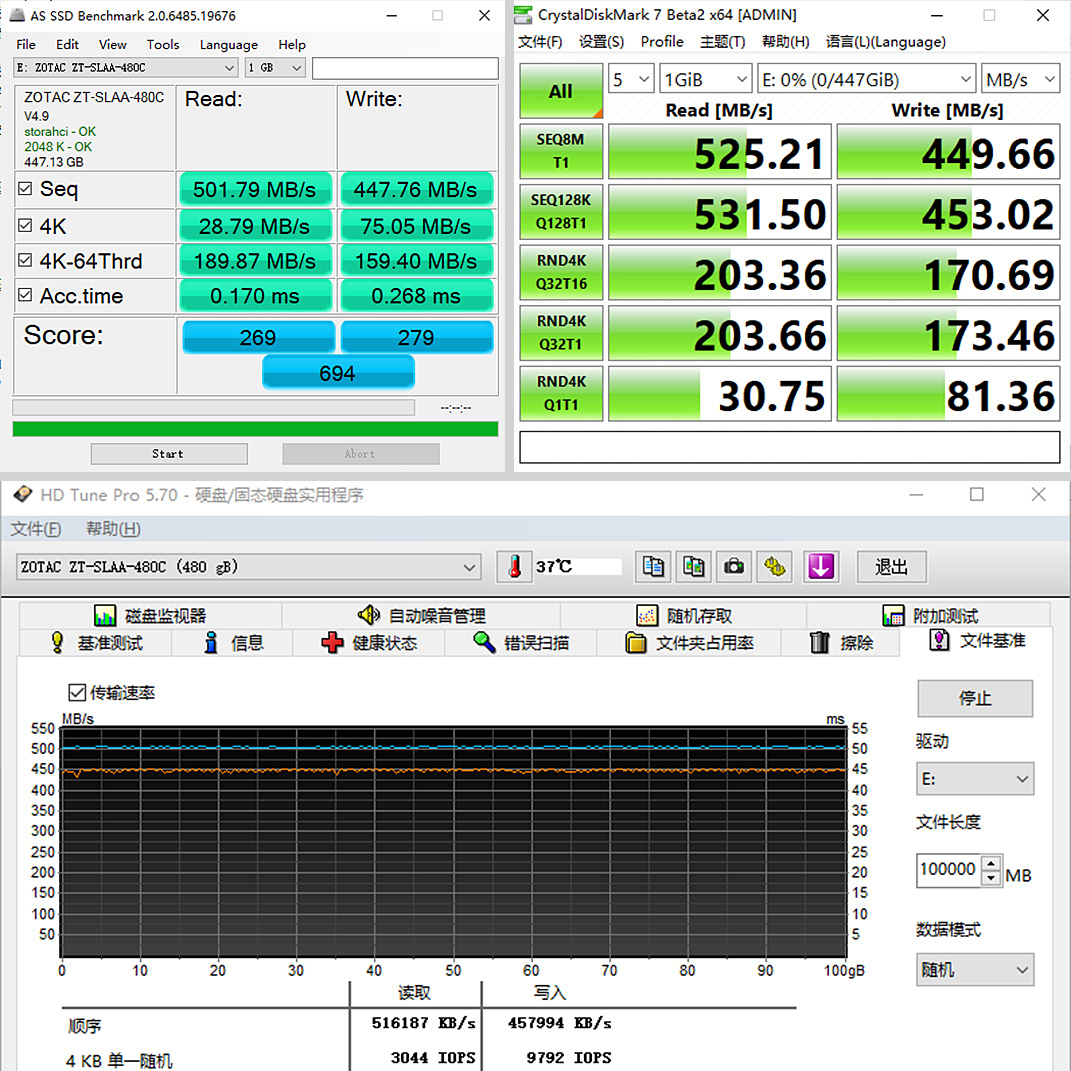Open the HD Tune ZOTAC drive selection dropdown
Image resolution: width=1071 pixels, height=1071 pixels.
[x=249, y=567]
